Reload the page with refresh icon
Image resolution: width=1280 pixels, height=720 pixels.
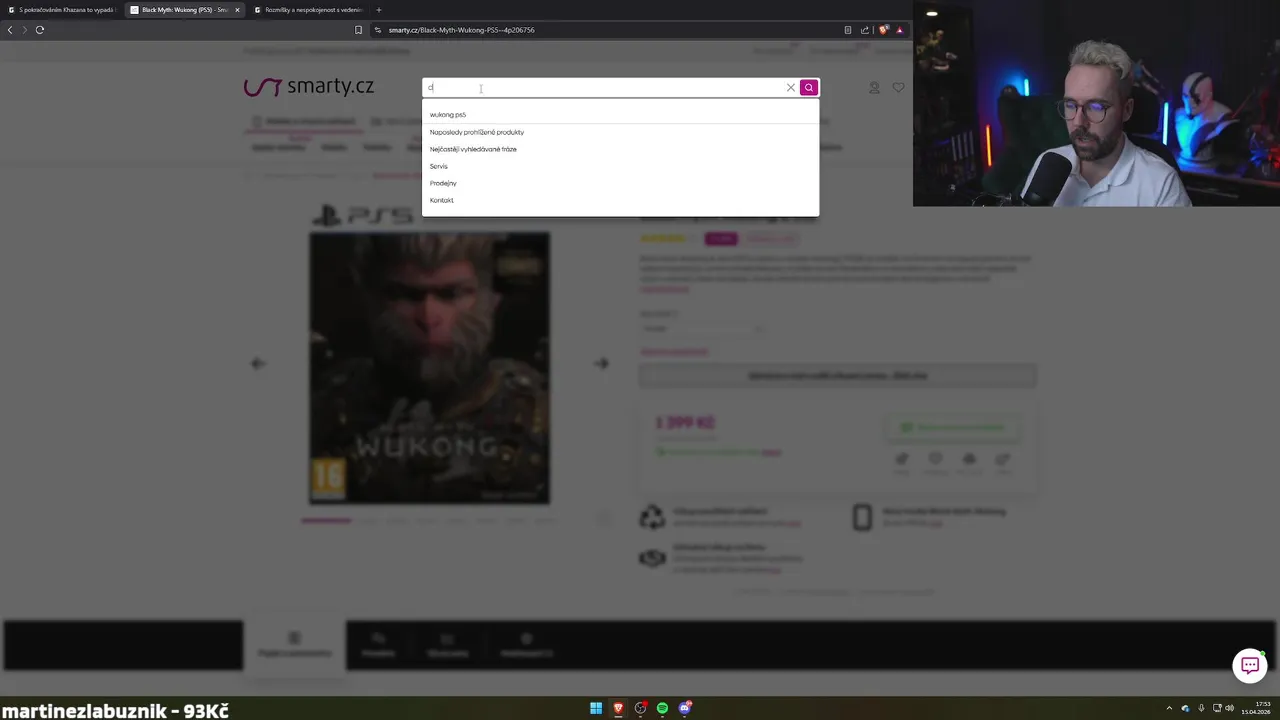40,30
